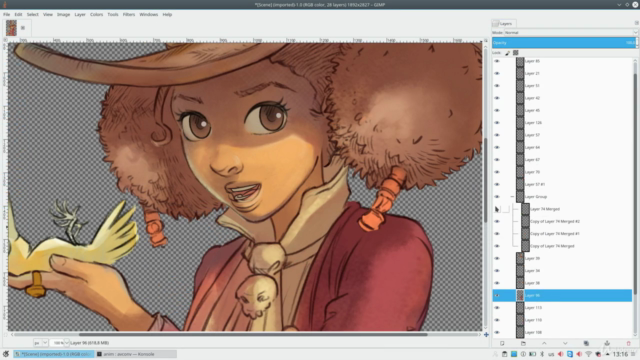Open the layer Mode dropdown
Screen dimensions: 640x360
click(571, 33)
